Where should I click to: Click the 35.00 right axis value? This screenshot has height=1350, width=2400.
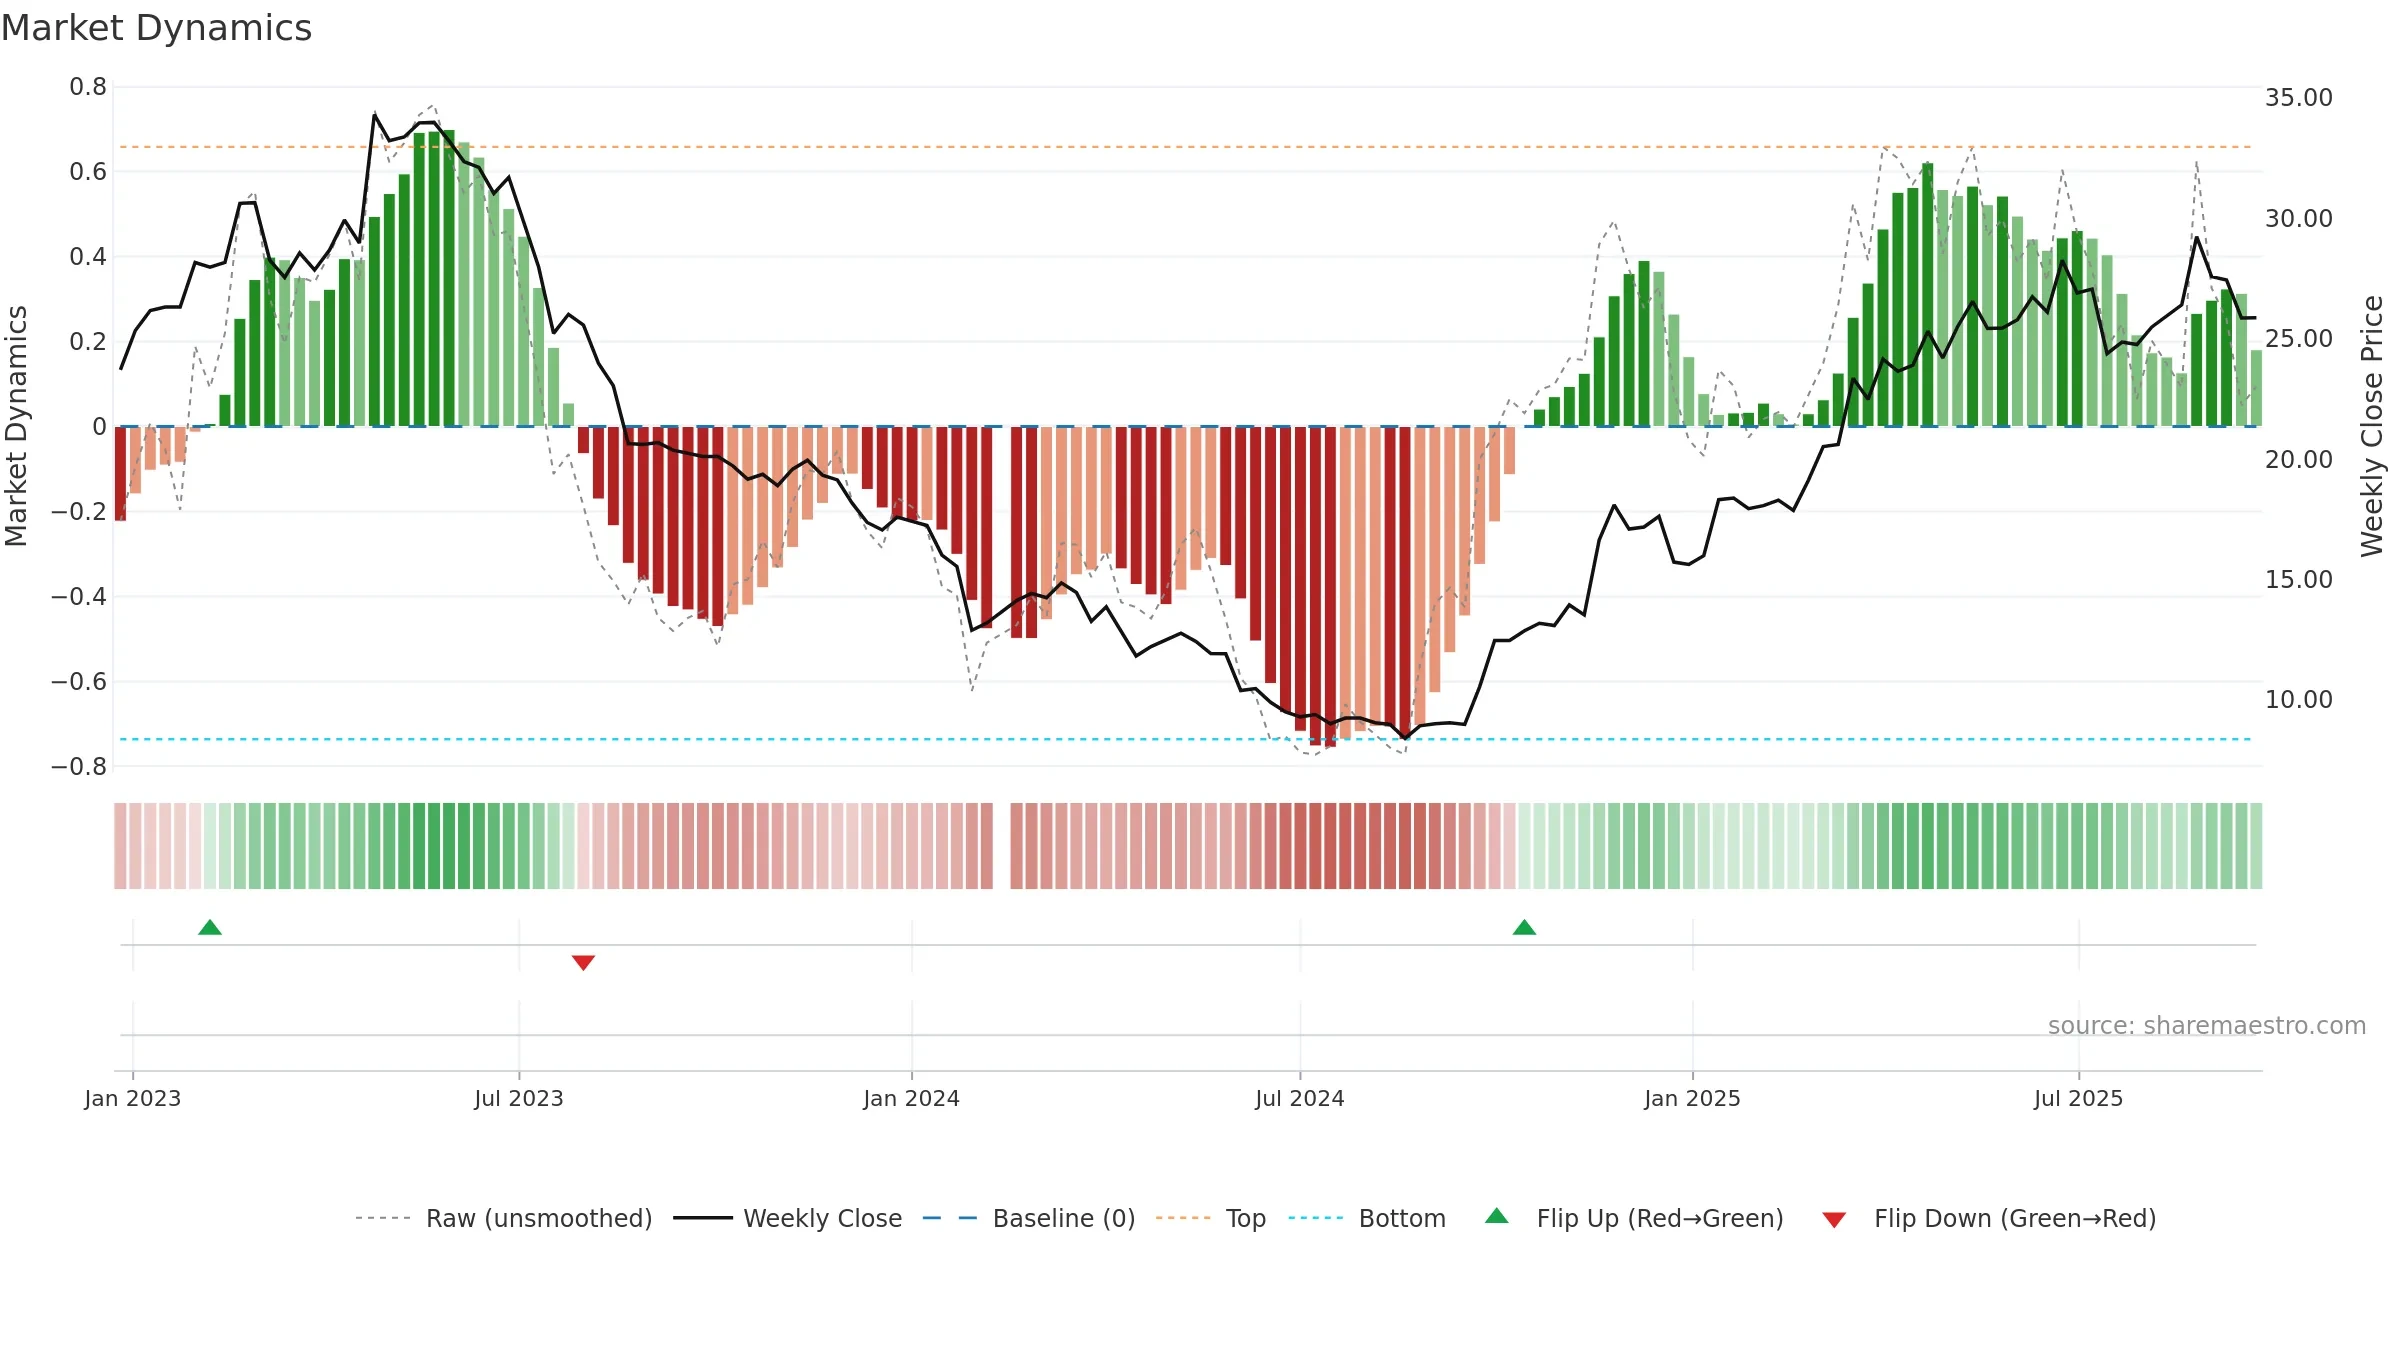point(2299,98)
